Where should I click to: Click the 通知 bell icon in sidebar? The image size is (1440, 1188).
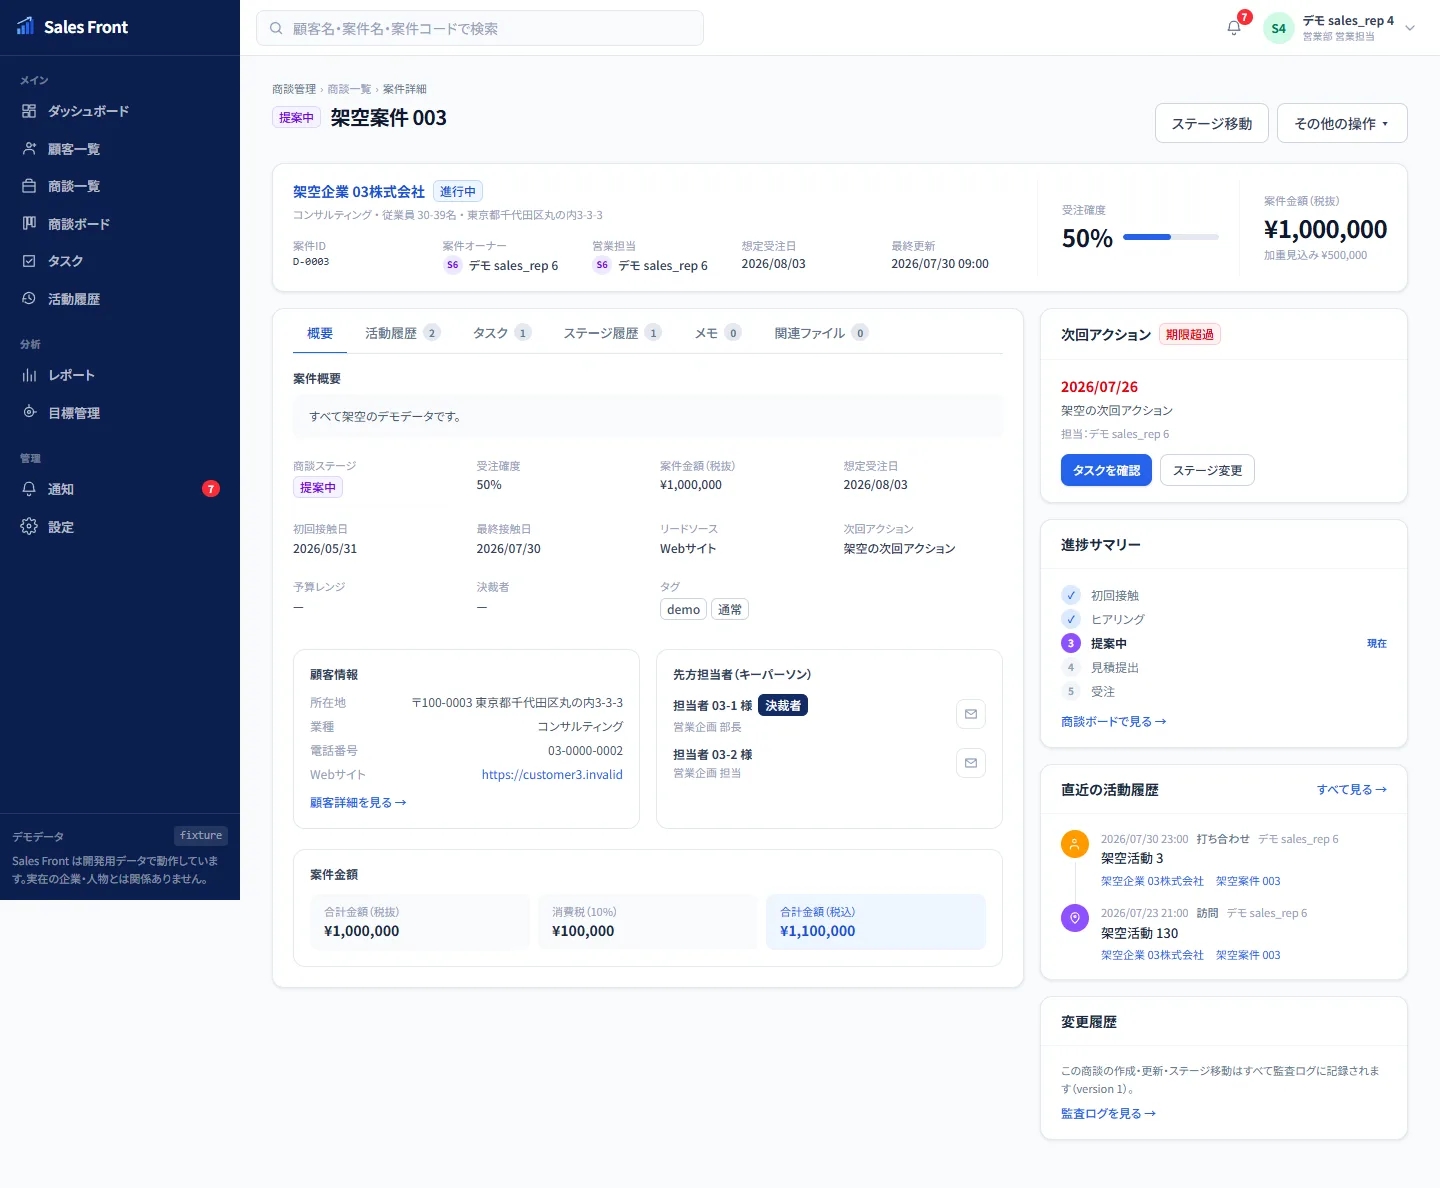[29, 489]
